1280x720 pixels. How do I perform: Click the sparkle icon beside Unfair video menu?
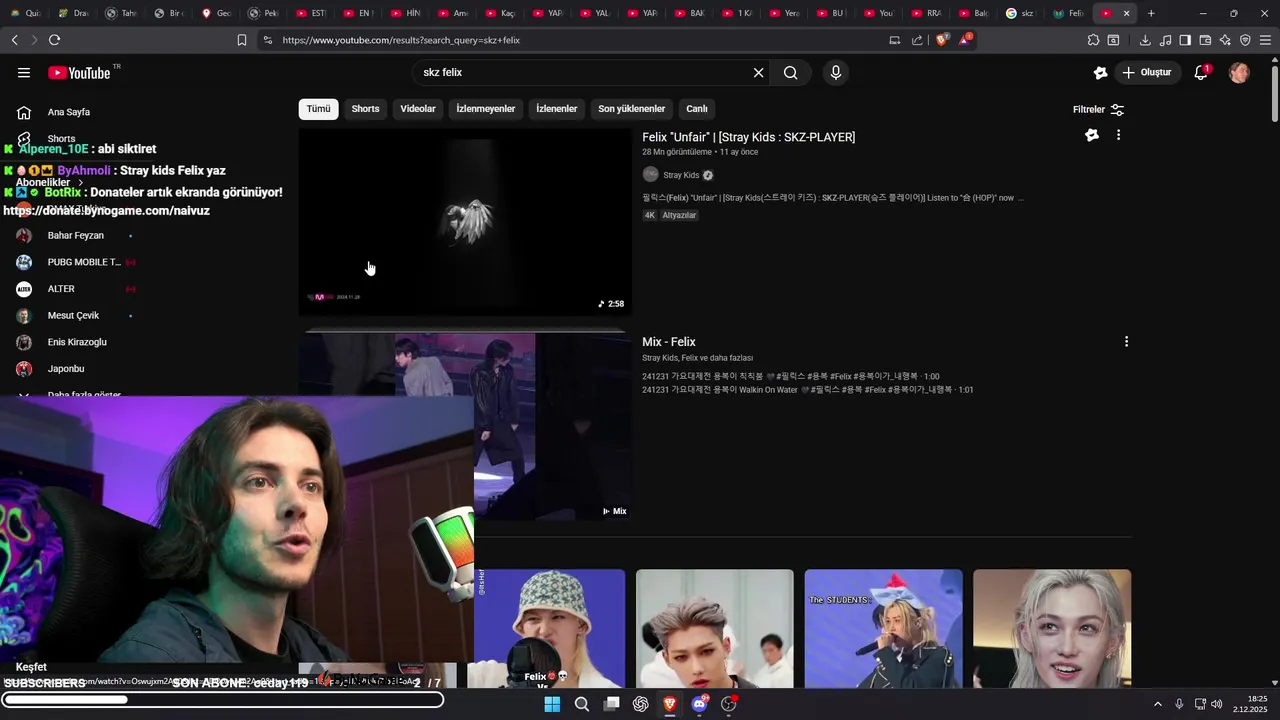(1092, 135)
